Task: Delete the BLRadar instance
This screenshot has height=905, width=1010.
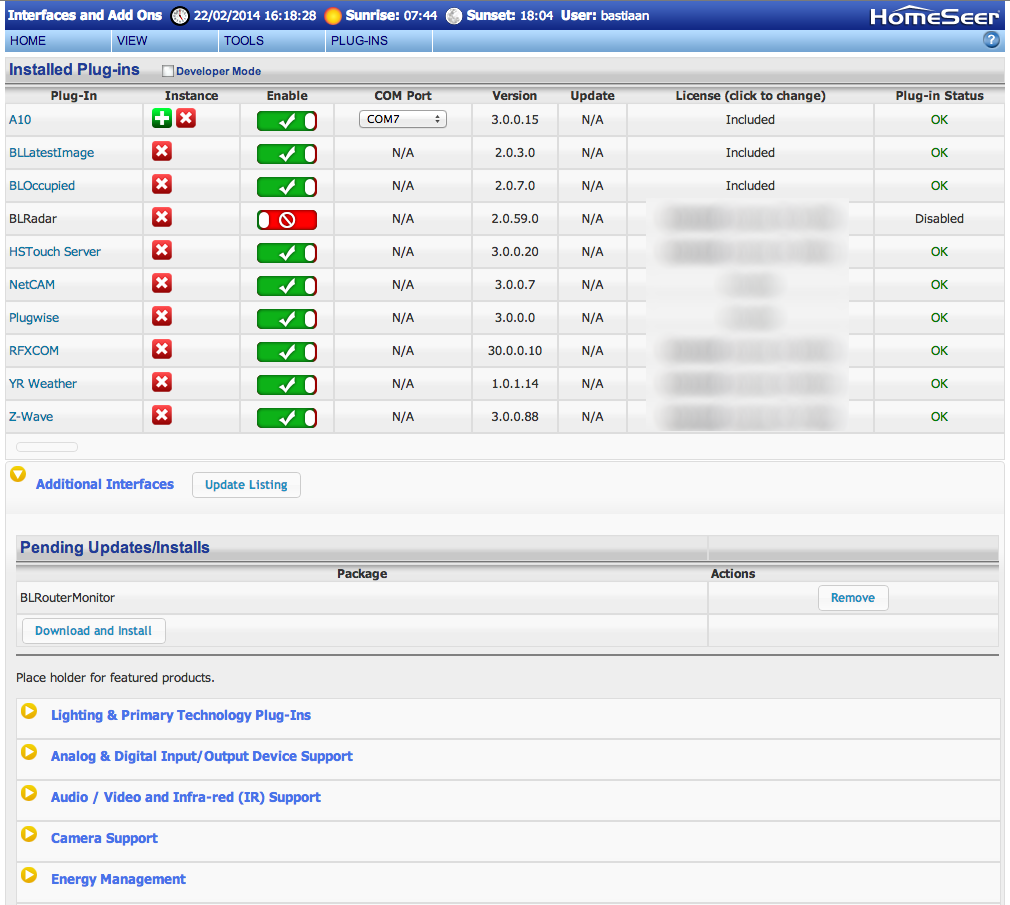Action: coord(162,217)
